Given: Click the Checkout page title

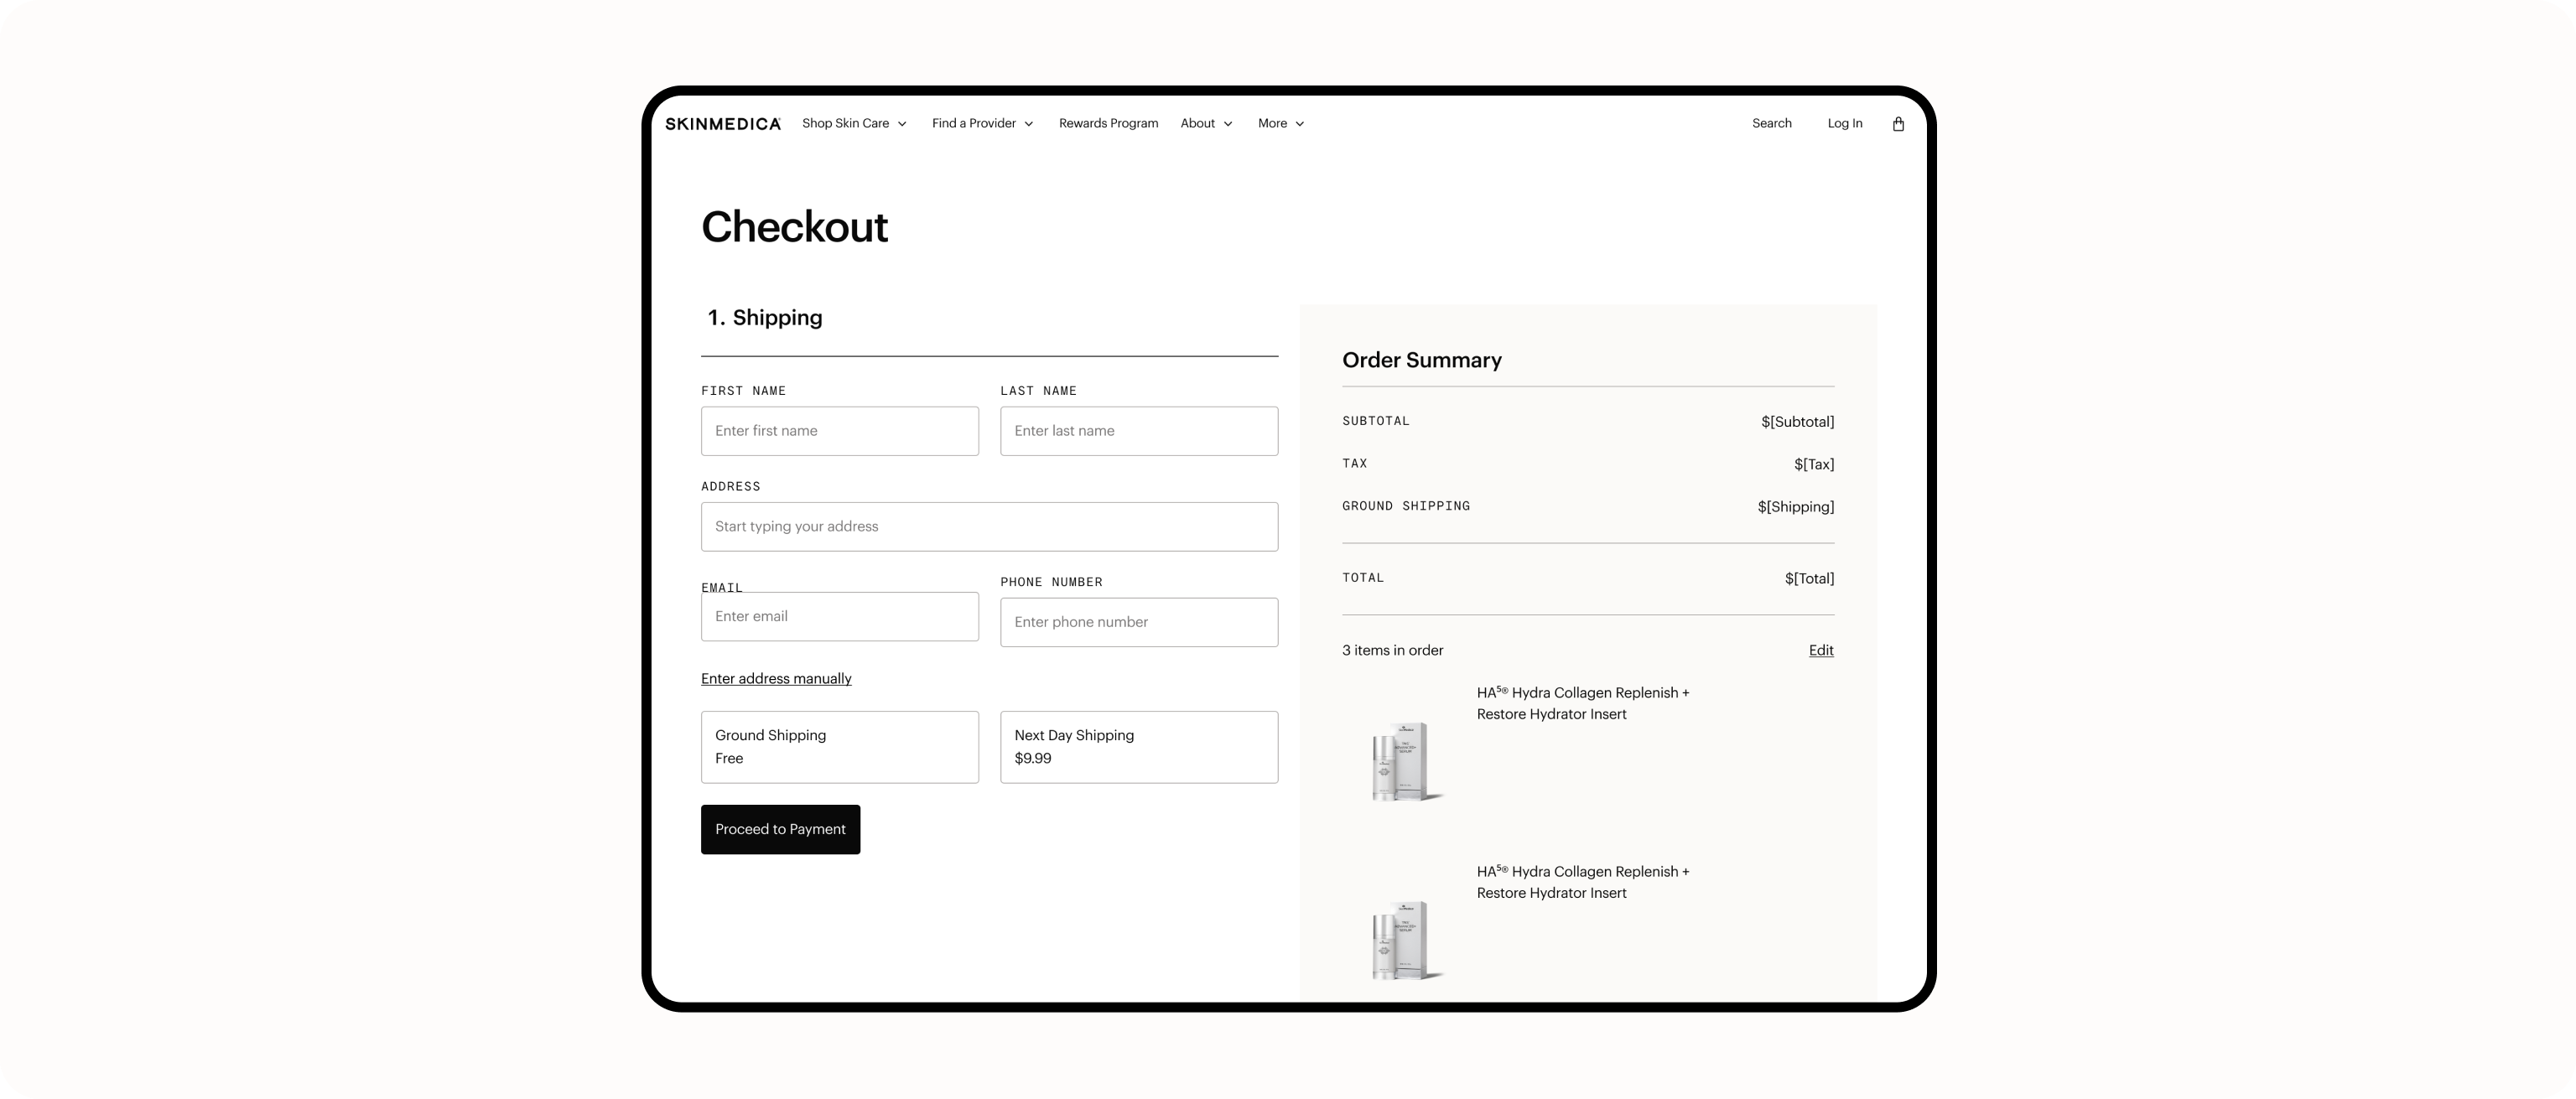Looking at the screenshot, I should (x=794, y=227).
